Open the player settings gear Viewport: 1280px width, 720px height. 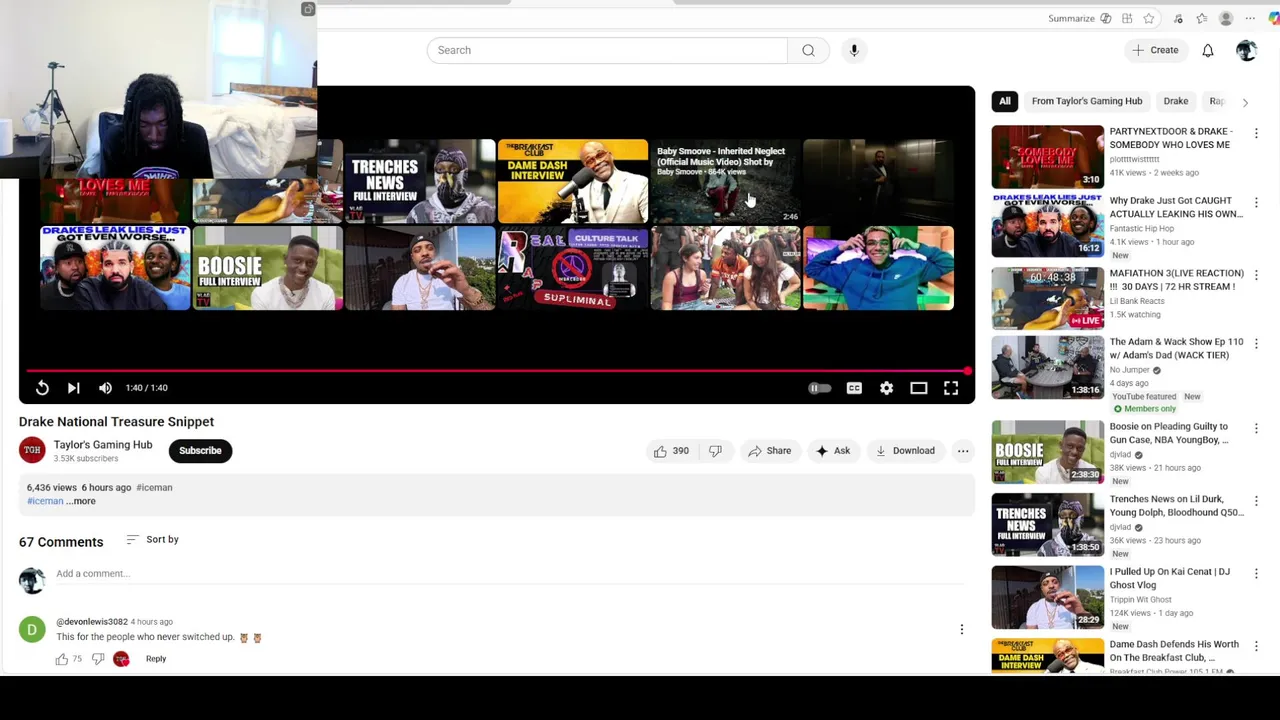pyautogui.click(x=886, y=388)
